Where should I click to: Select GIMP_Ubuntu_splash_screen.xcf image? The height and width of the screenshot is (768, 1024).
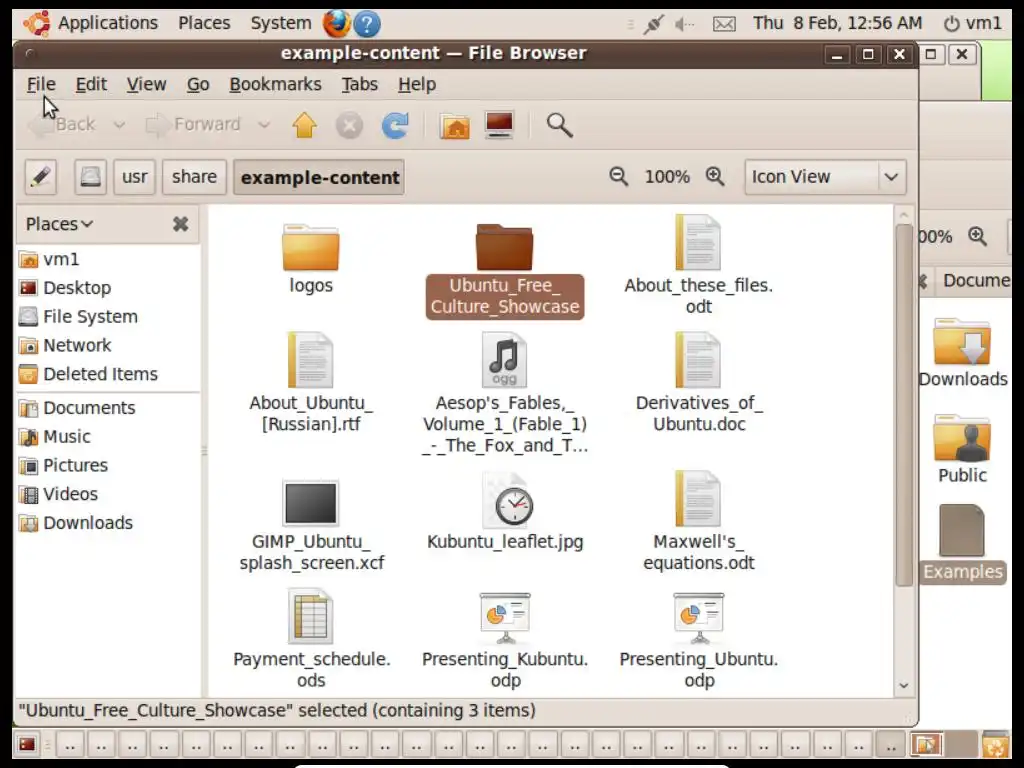click(x=312, y=526)
